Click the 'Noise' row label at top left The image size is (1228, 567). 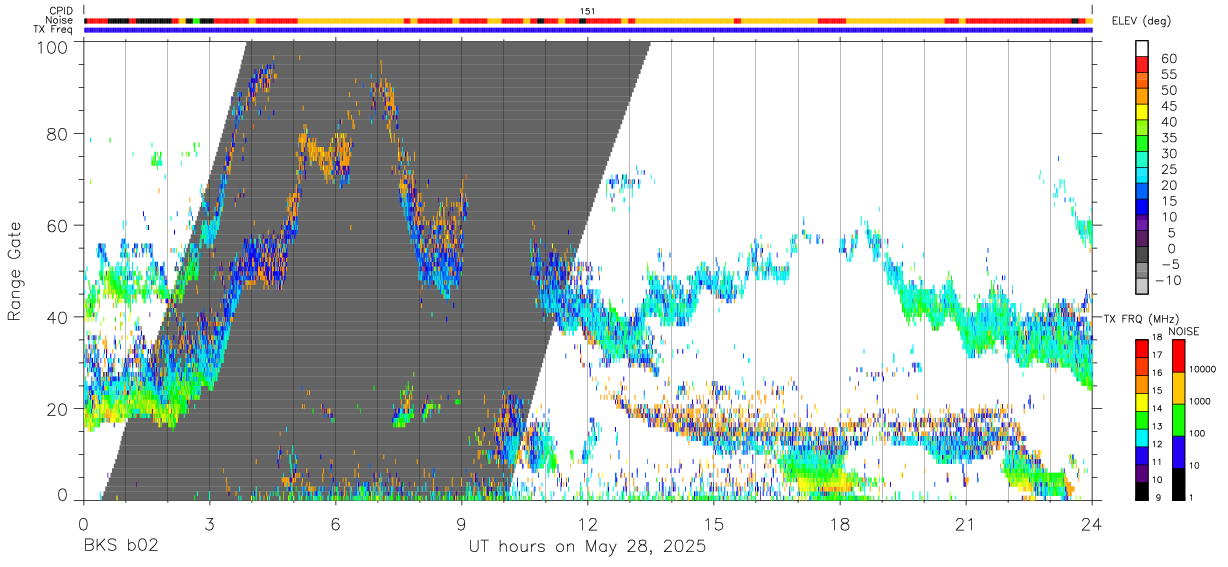[60, 20]
